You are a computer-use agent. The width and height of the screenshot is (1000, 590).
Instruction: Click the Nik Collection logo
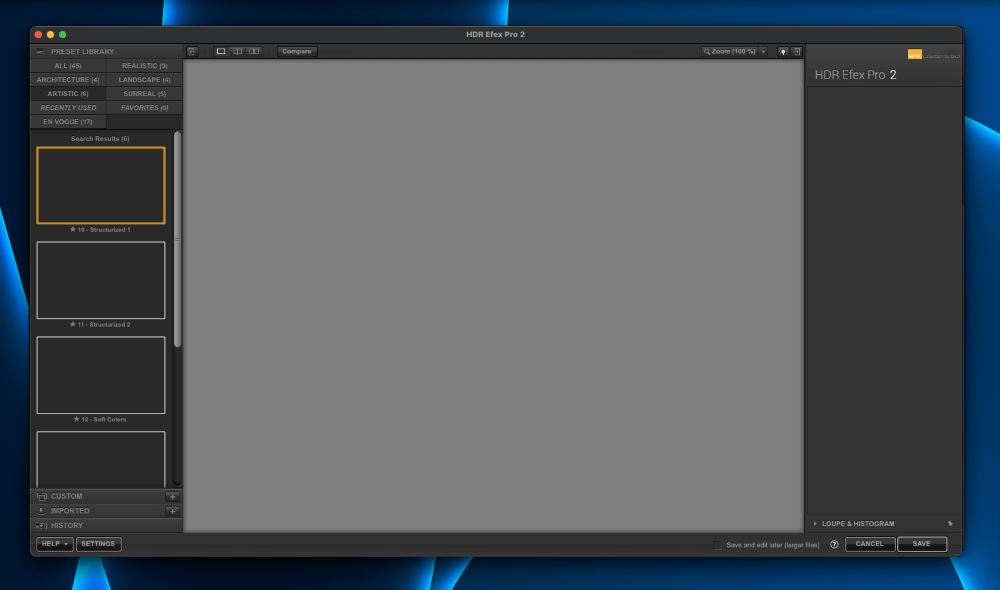915,55
